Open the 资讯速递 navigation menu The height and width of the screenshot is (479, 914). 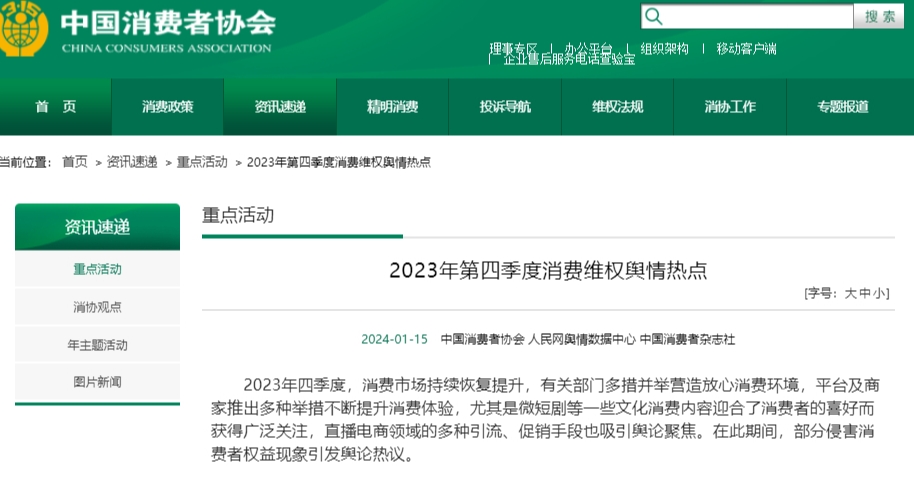(280, 107)
